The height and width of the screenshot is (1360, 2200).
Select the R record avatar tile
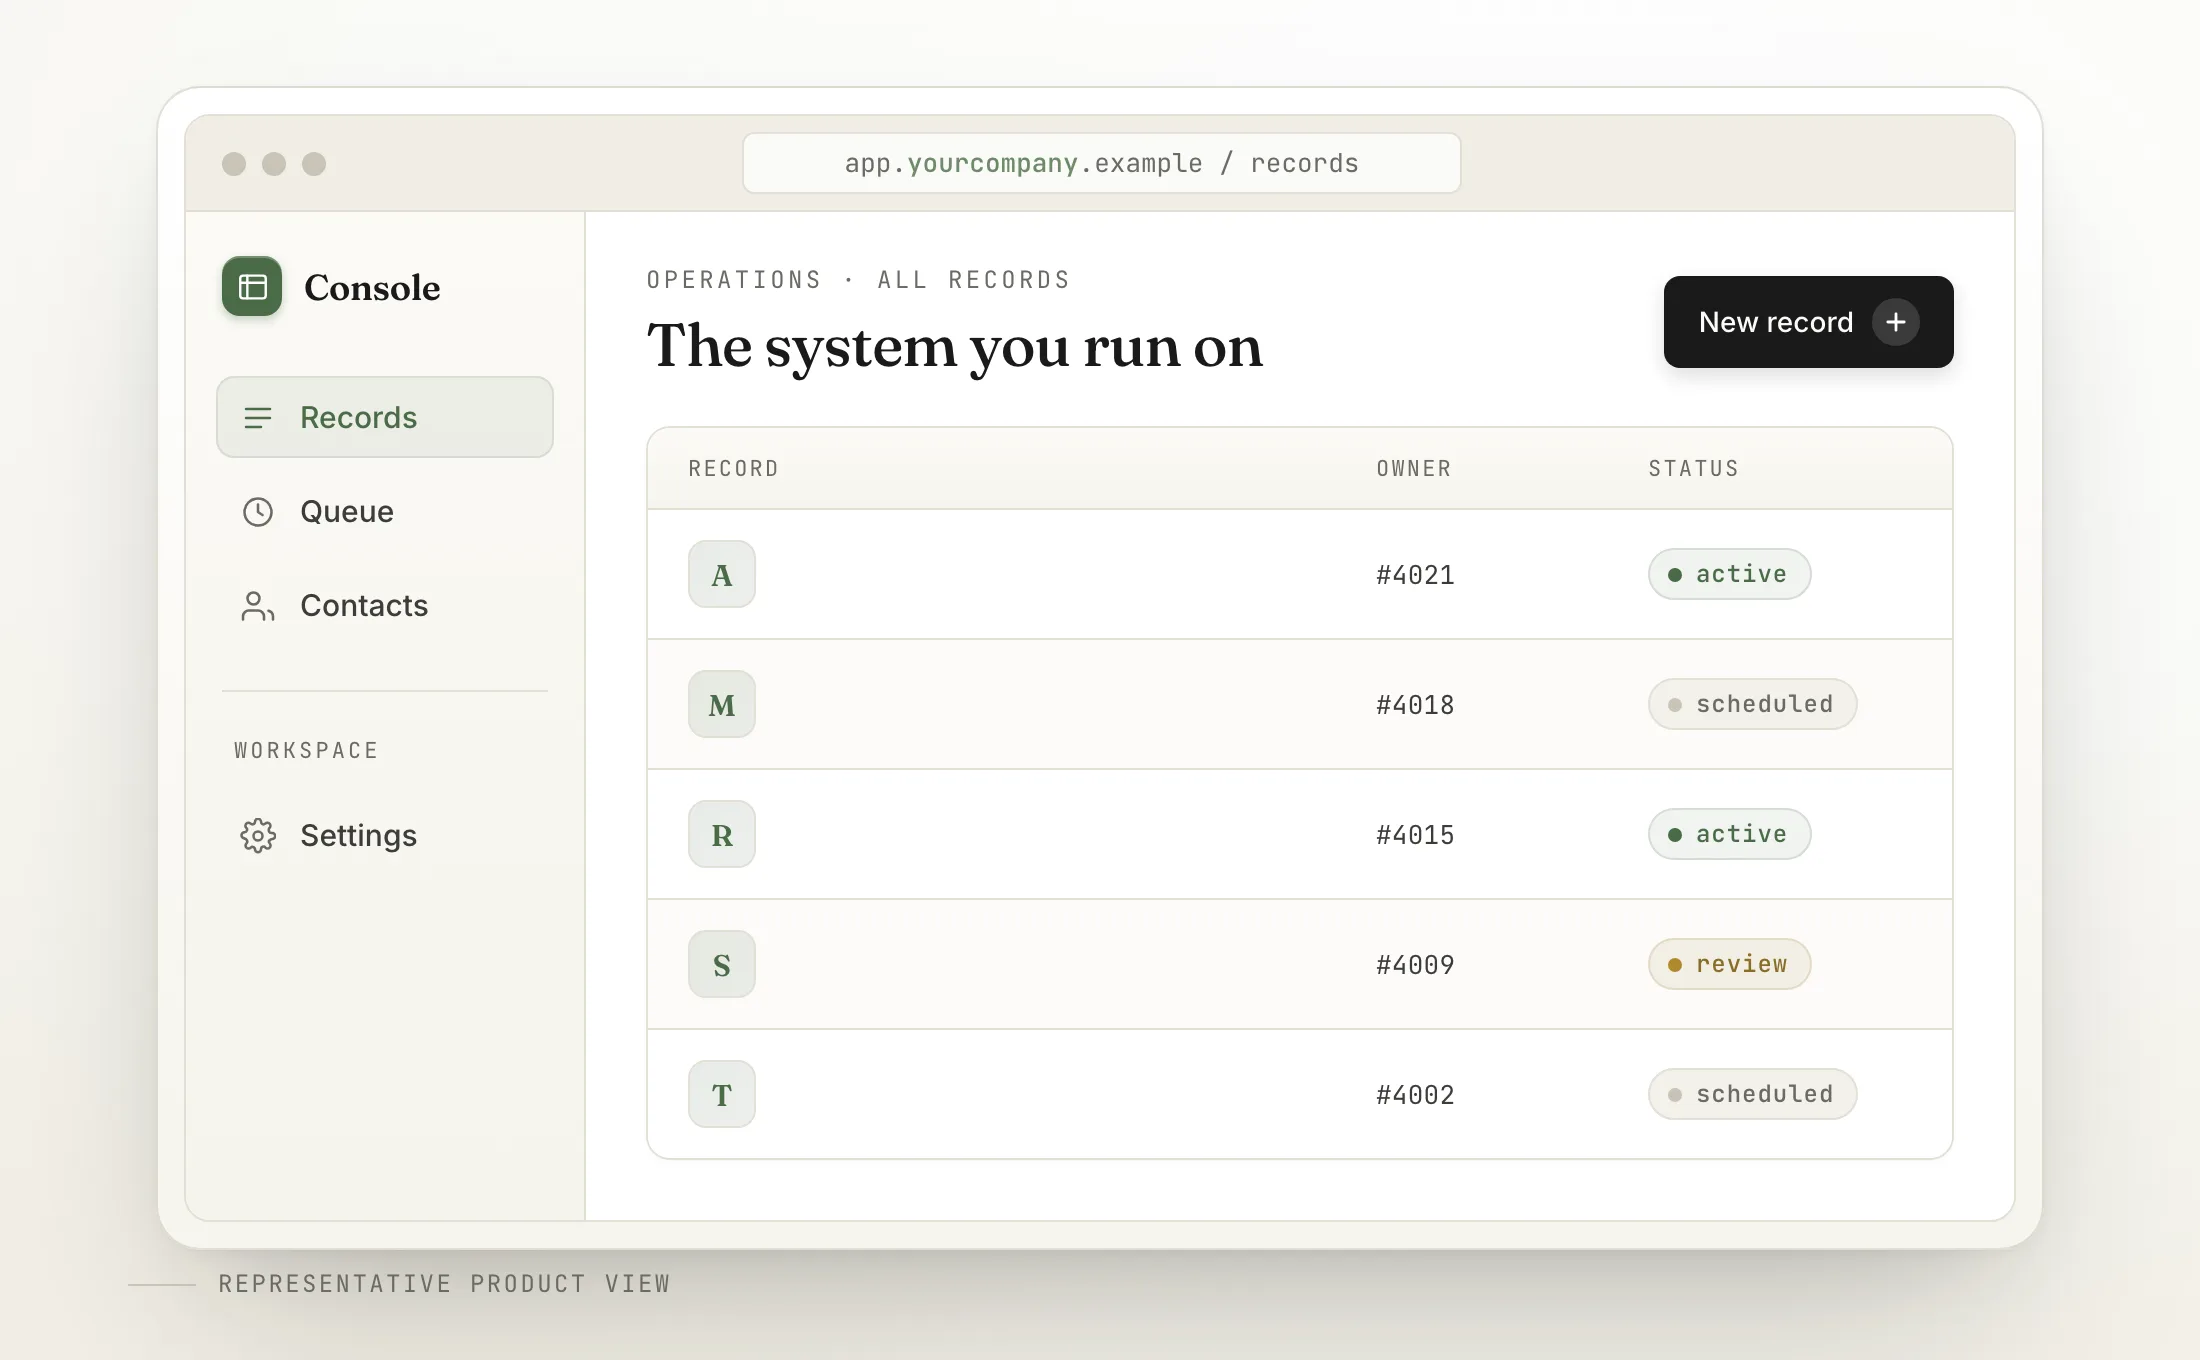coord(722,834)
